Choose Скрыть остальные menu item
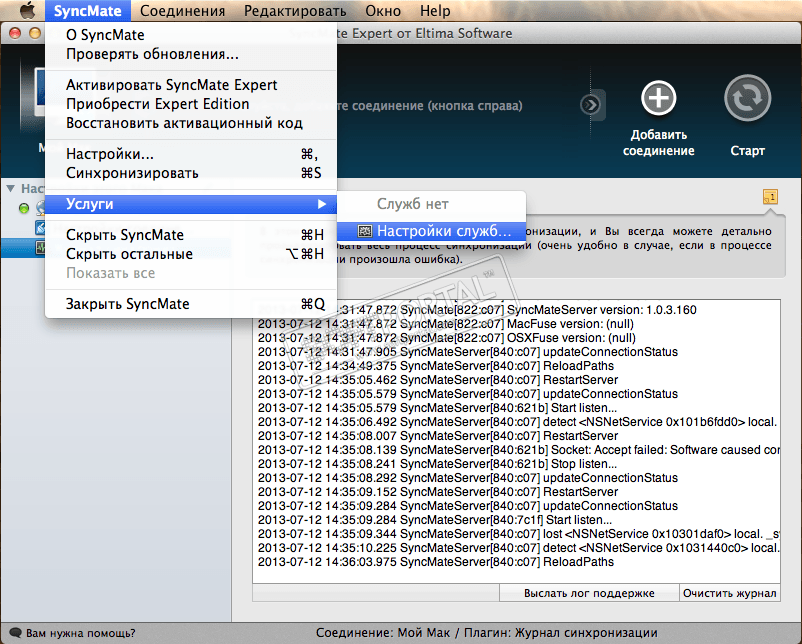This screenshot has height=644, width=802. (x=191, y=254)
